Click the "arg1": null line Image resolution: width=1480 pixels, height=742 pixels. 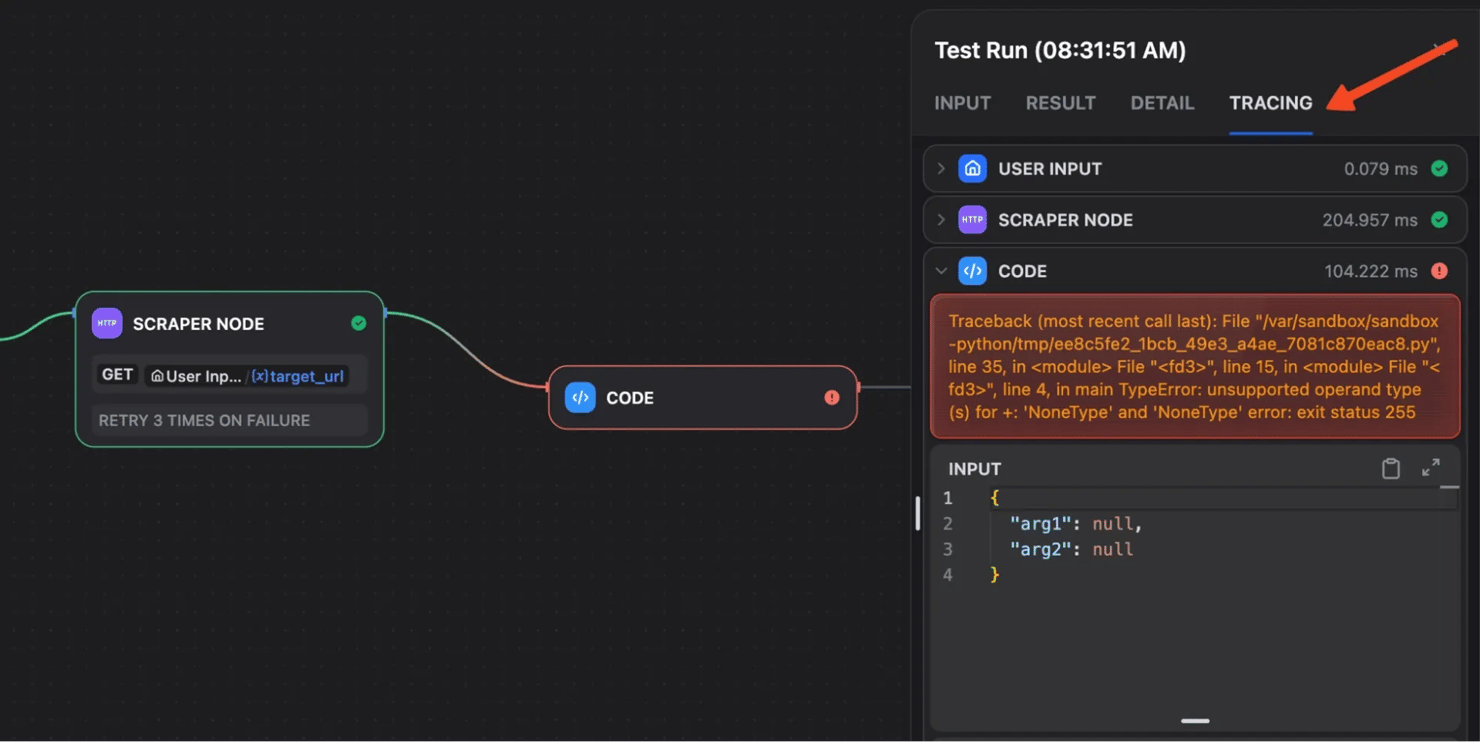pos(1075,523)
